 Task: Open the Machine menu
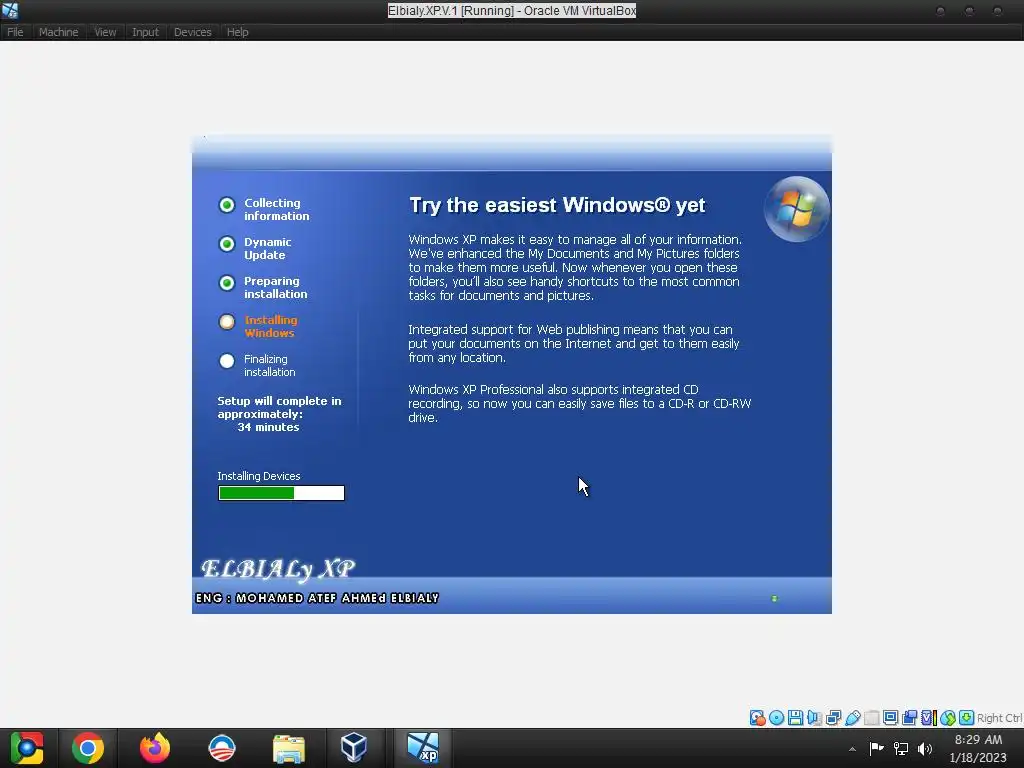(x=58, y=32)
